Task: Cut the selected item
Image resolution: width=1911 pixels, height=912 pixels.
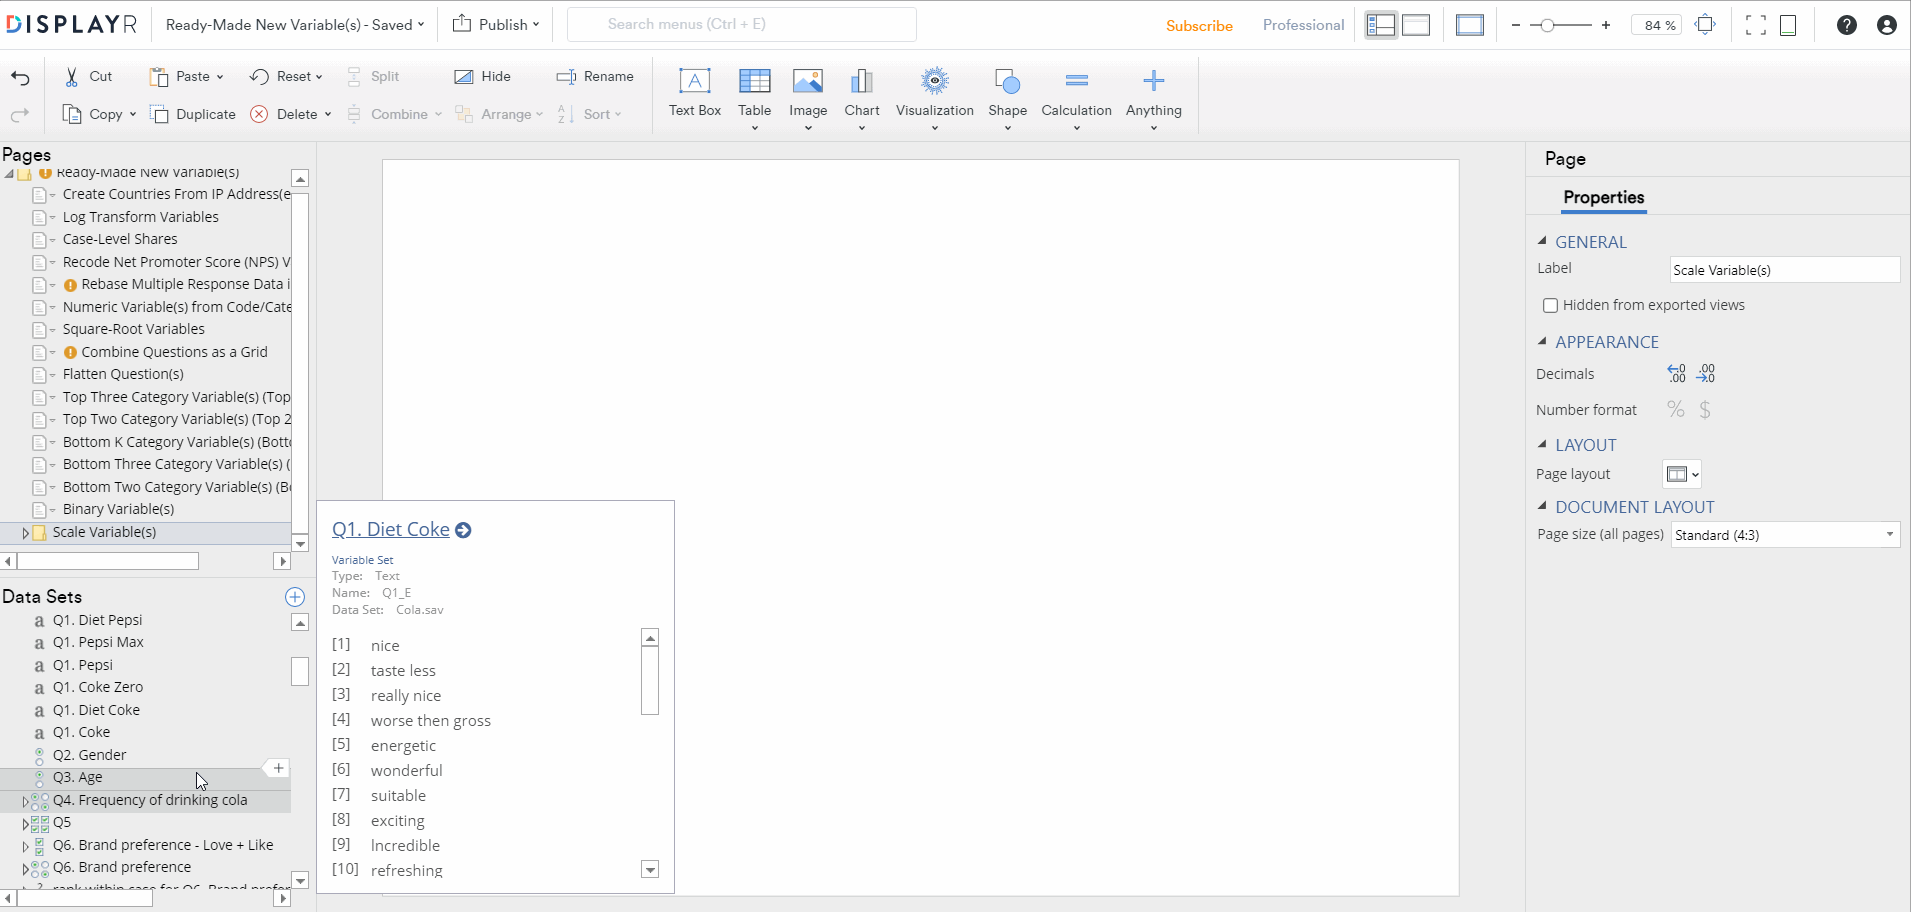Action: [88, 76]
